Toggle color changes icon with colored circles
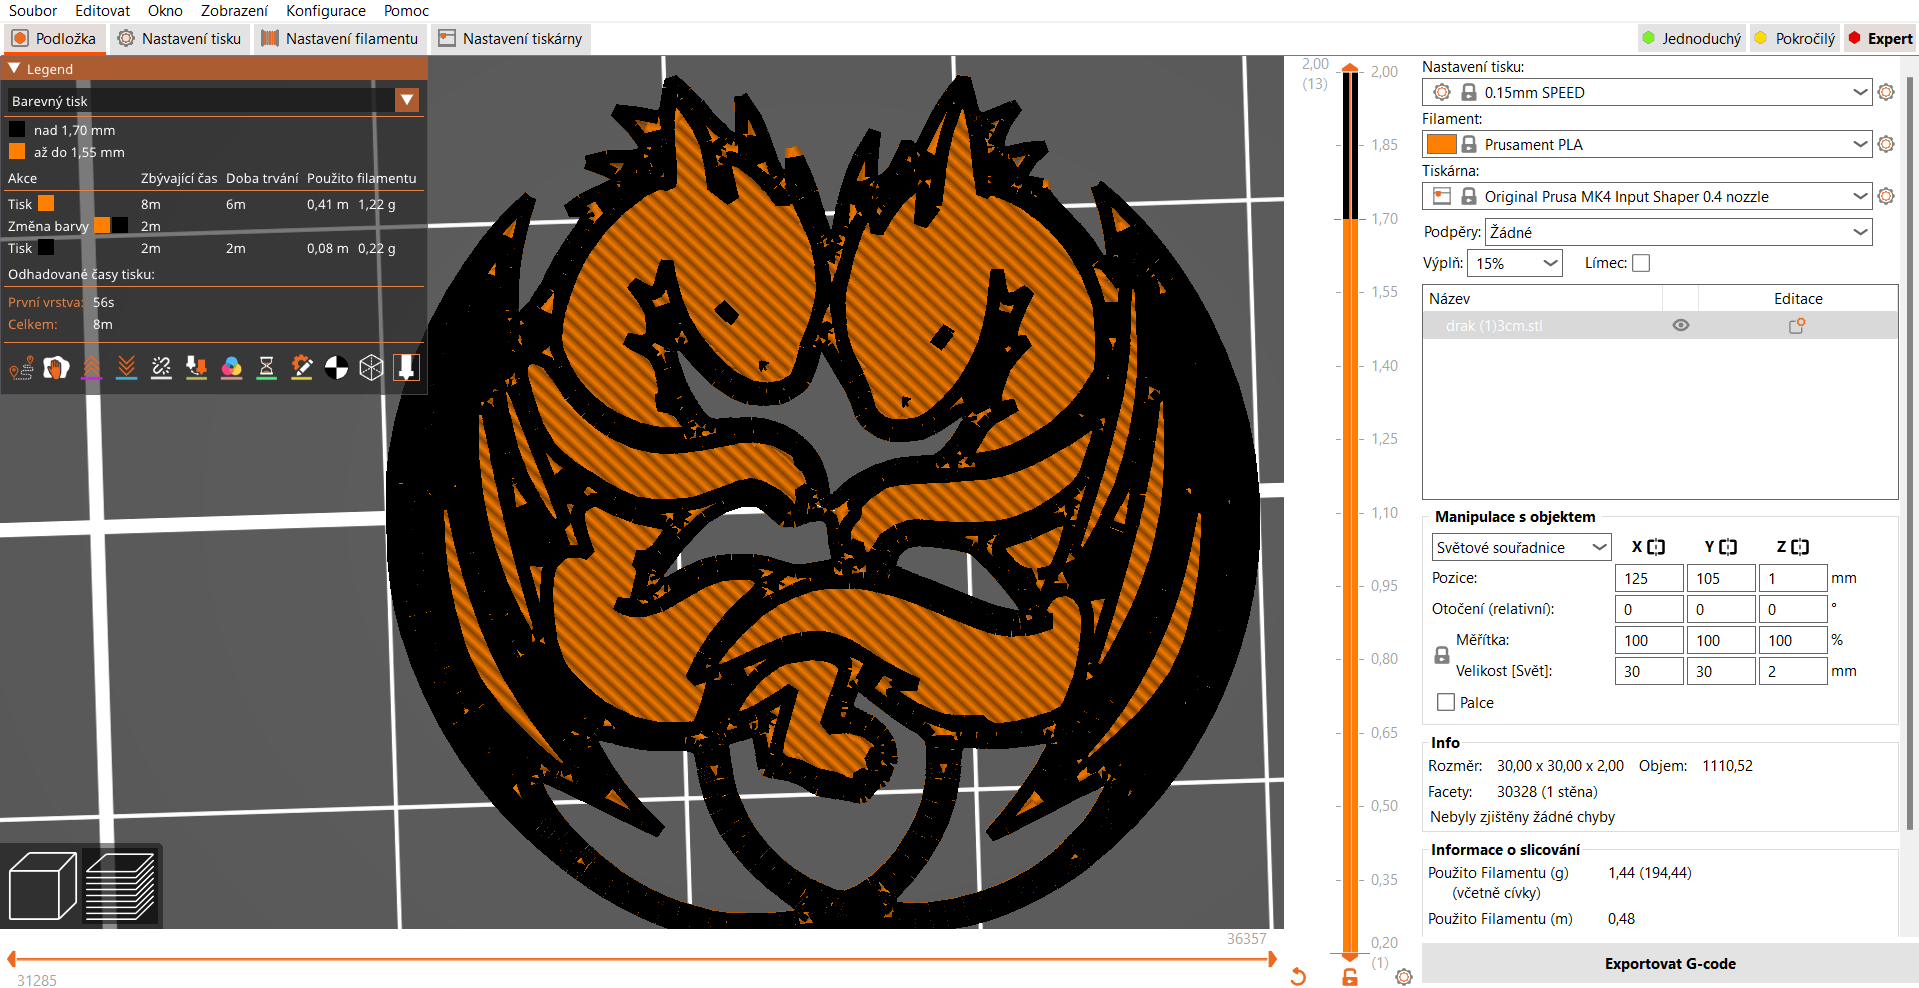The image size is (1919, 988). click(232, 368)
